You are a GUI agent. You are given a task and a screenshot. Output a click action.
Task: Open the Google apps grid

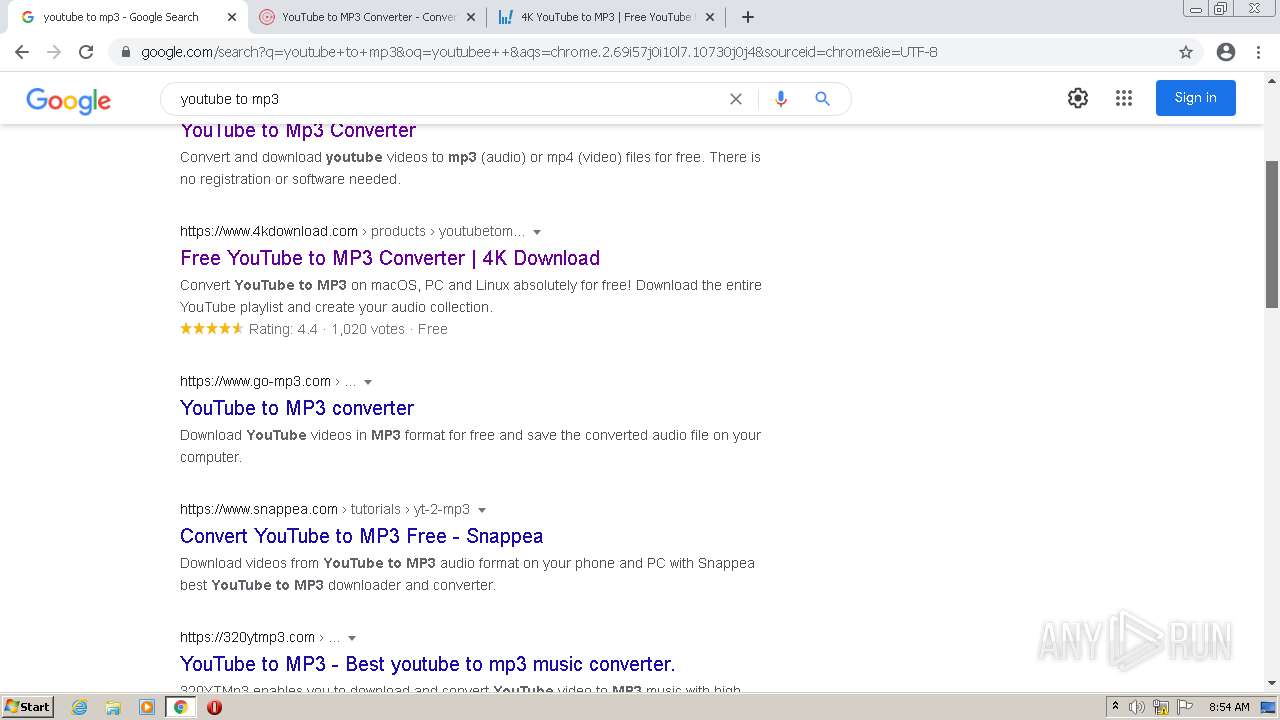[x=1124, y=98]
